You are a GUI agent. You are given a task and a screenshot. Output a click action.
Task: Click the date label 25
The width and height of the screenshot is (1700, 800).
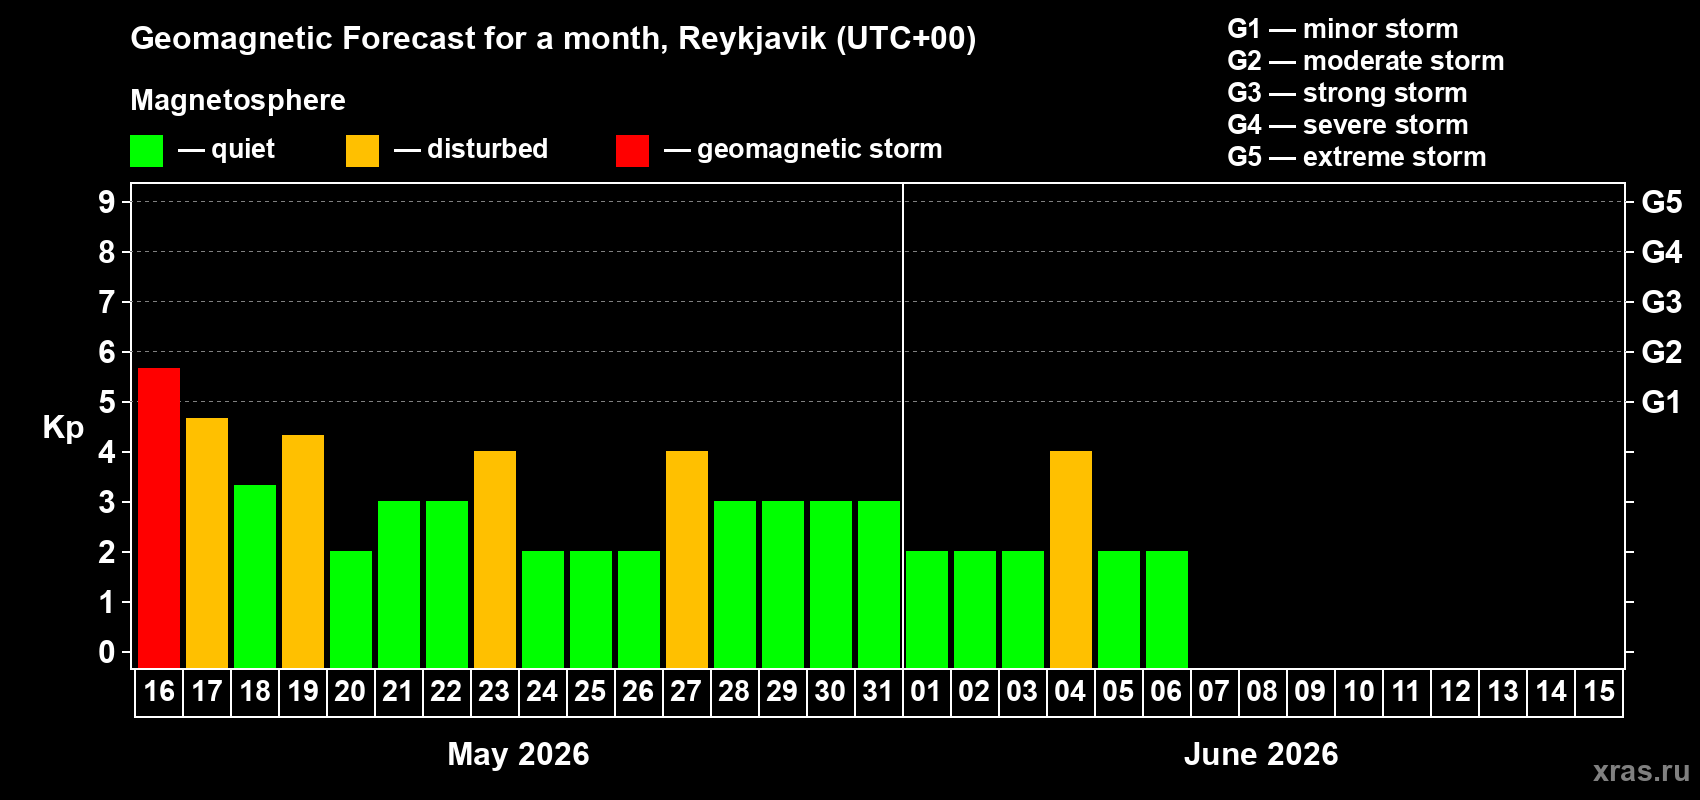tap(590, 691)
